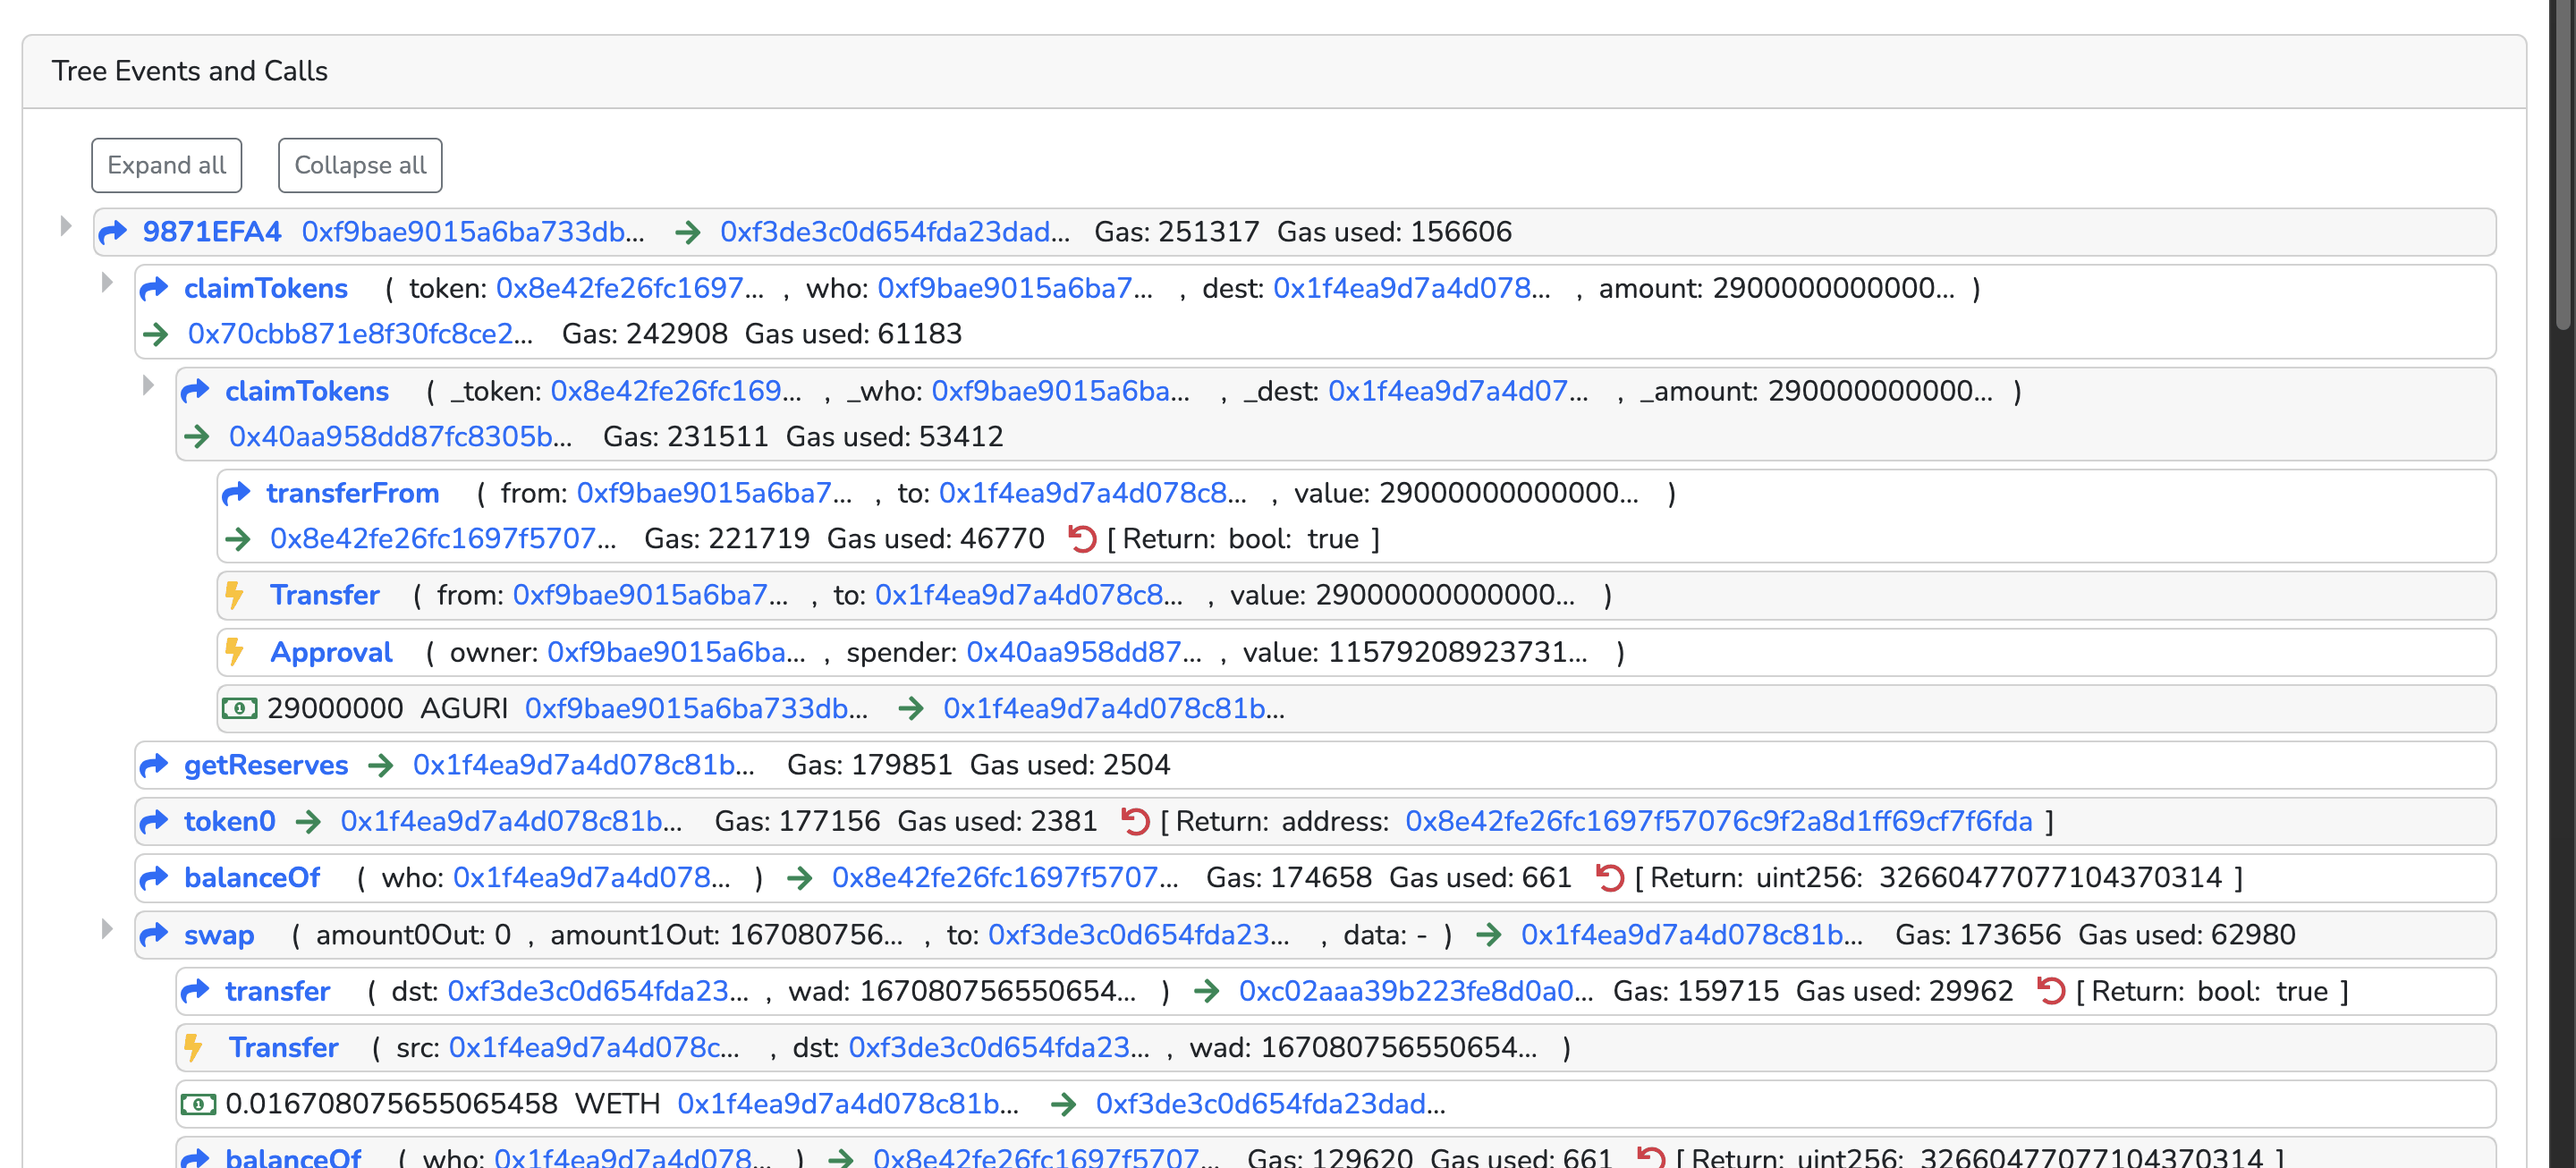This screenshot has width=2576, height=1168.
Task: Click the red return icon in token0 row
Action: pos(1135,821)
